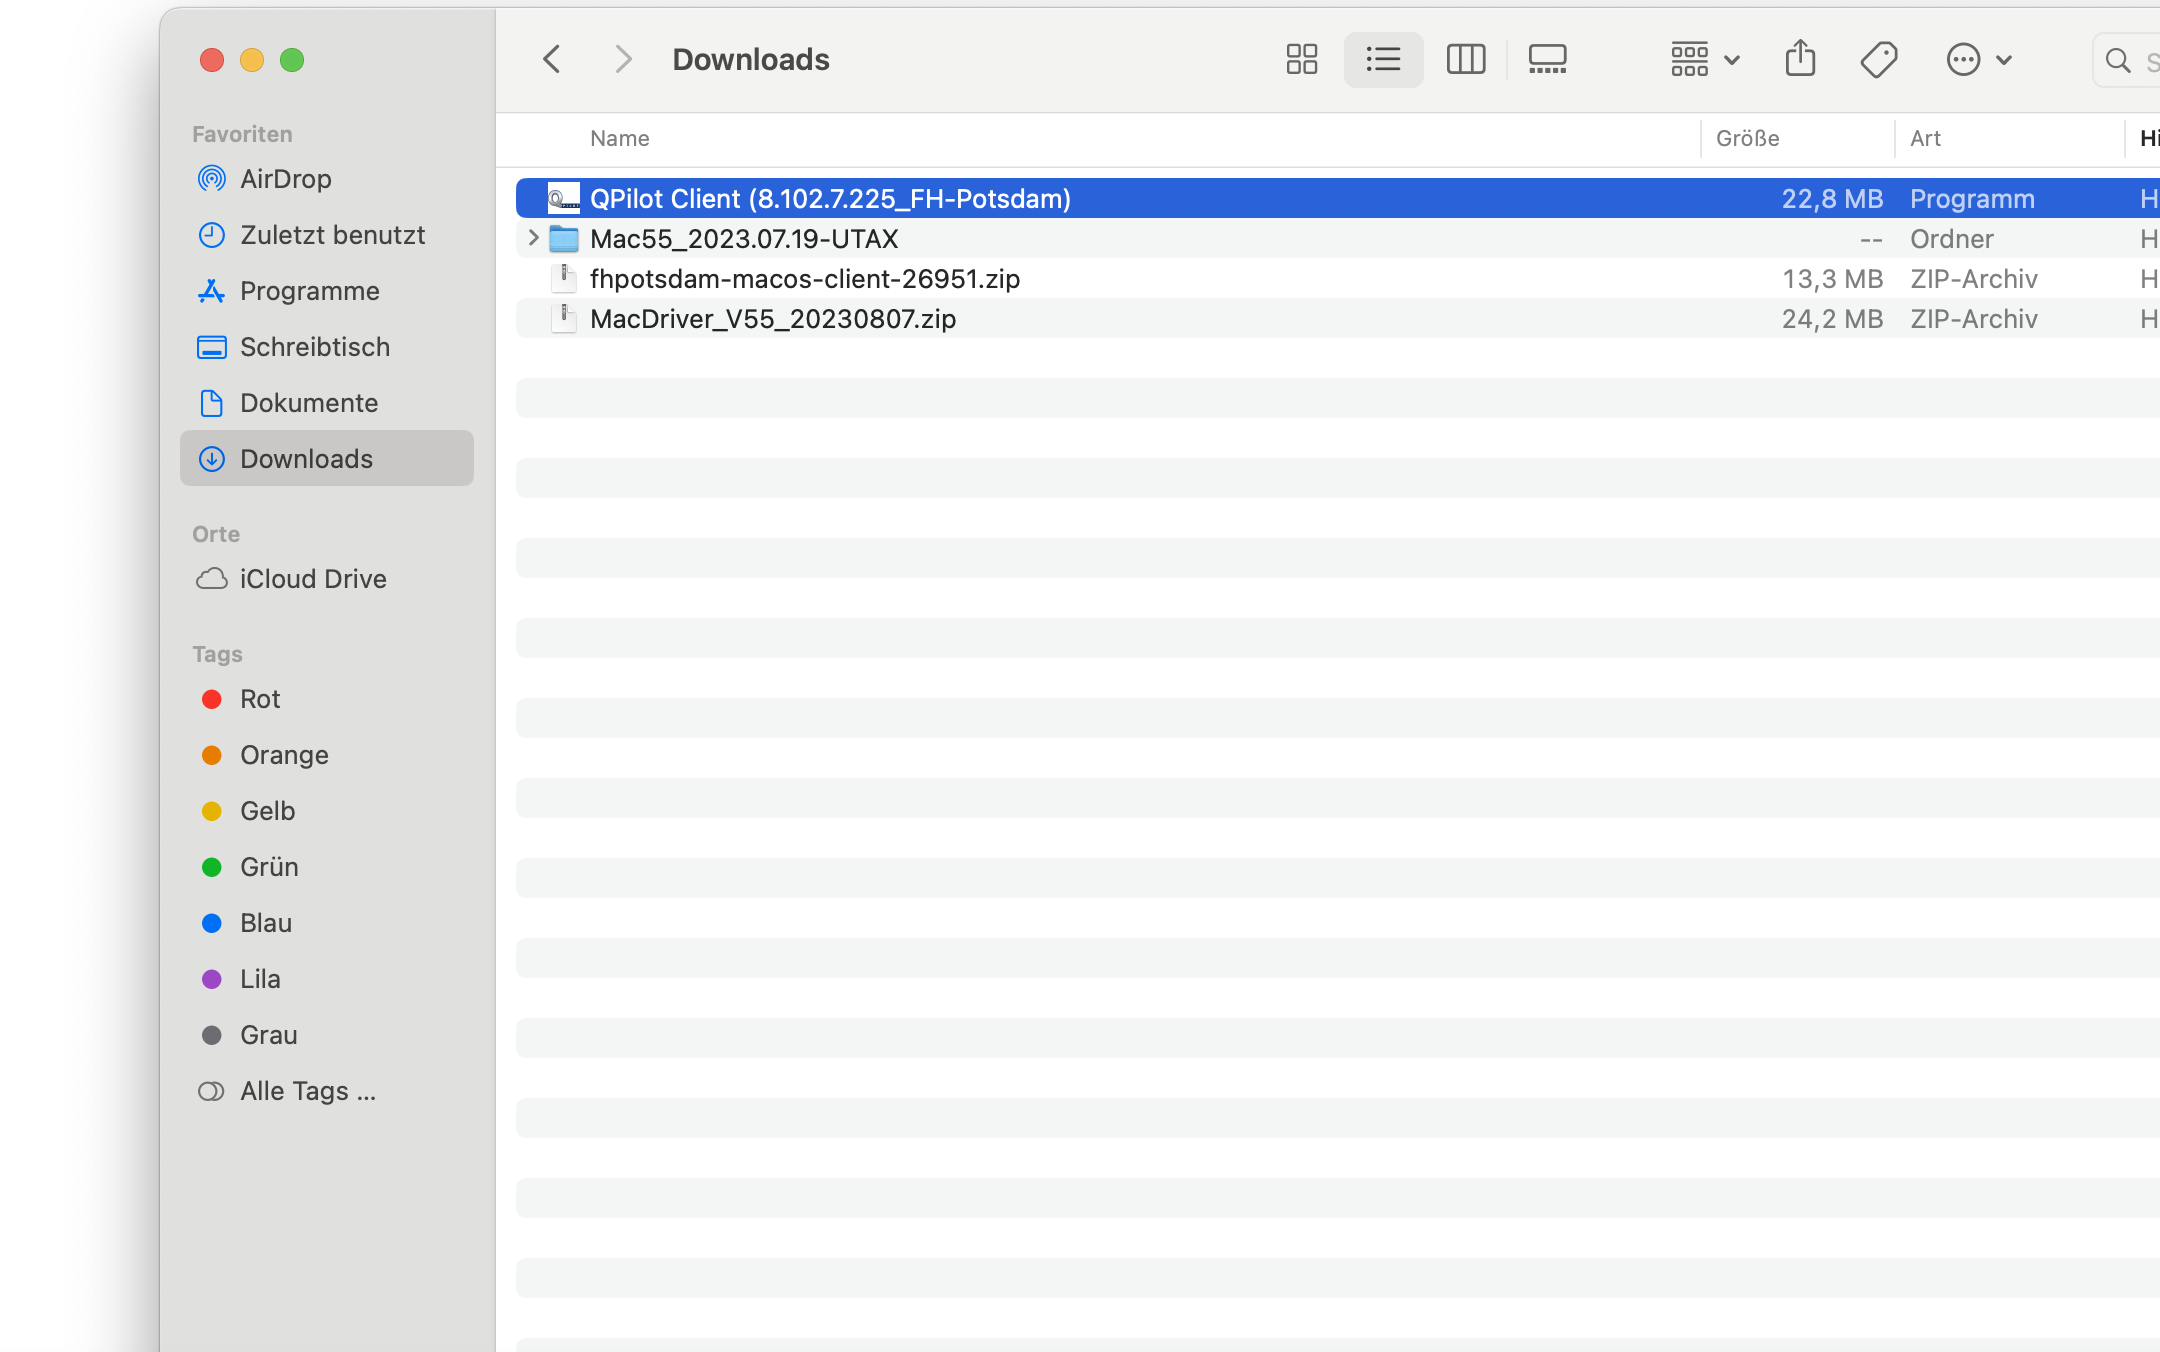Select the Rot tag

tap(326, 698)
